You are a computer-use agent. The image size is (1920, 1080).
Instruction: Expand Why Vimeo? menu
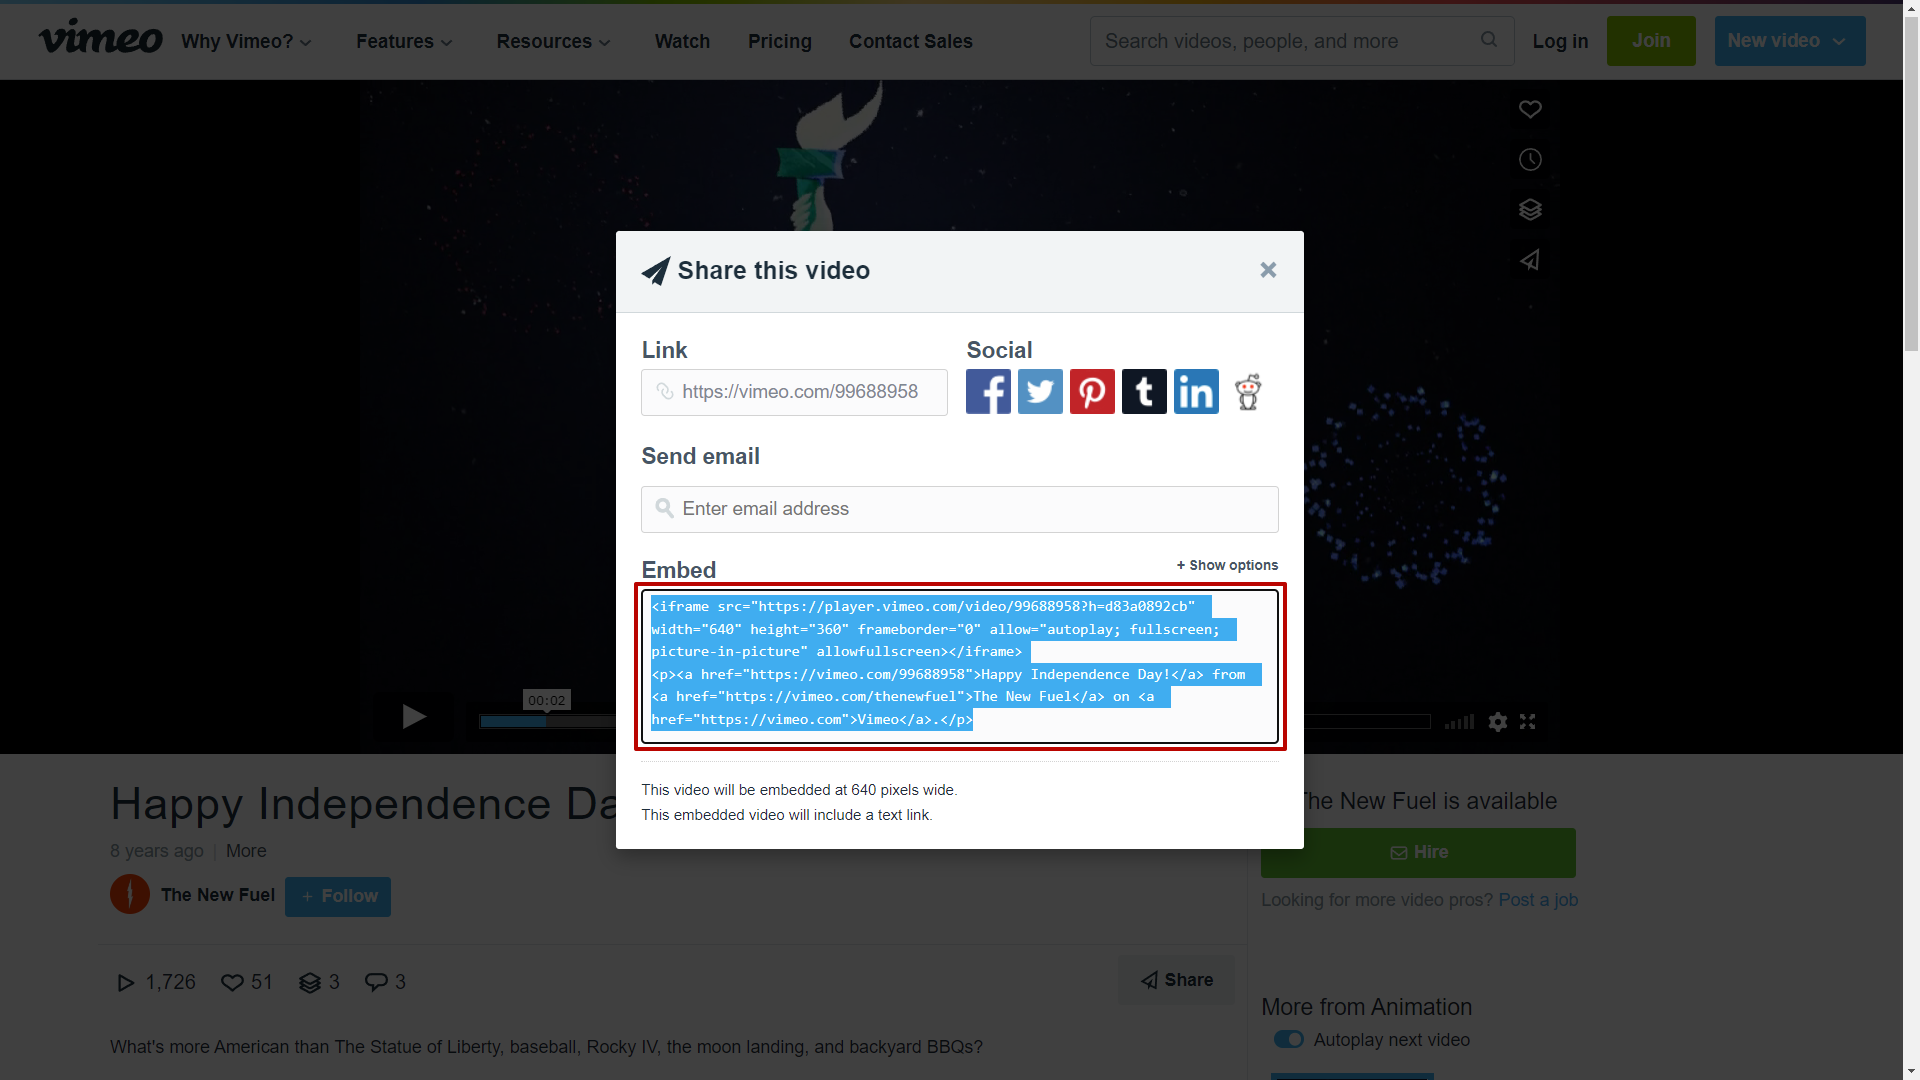click(246, 41)
